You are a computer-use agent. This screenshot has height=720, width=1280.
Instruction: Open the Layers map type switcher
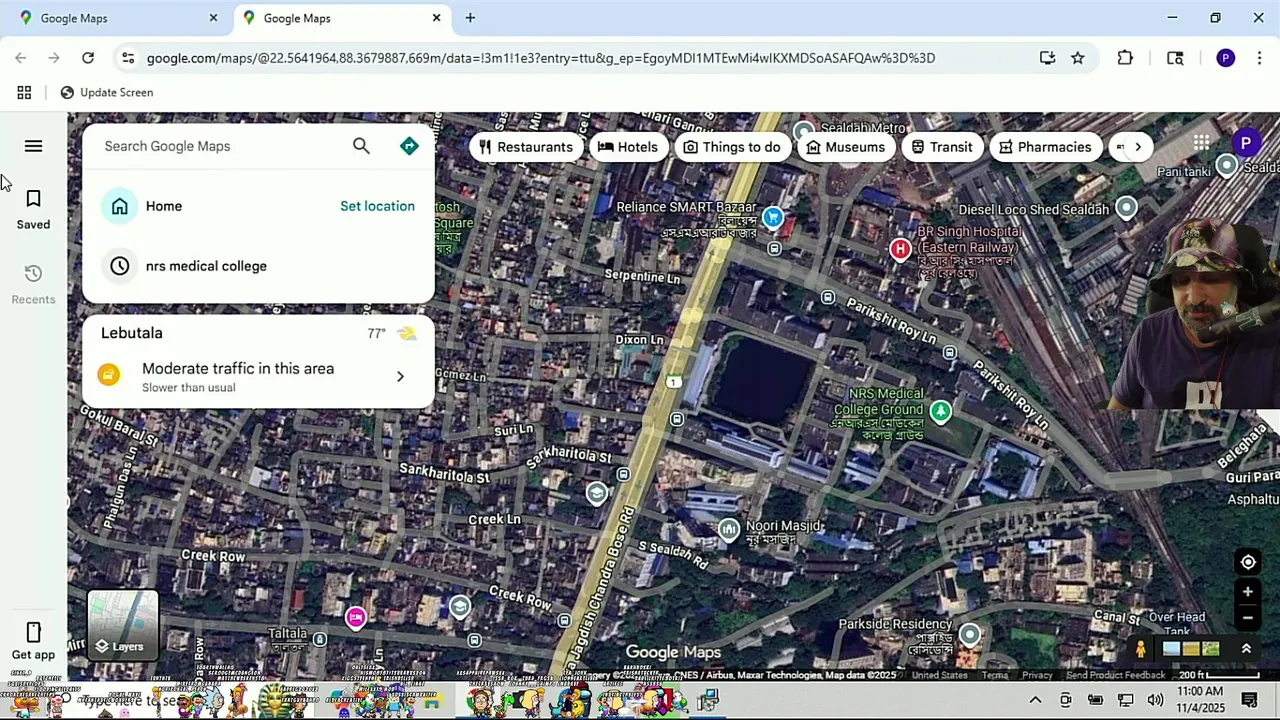click(x=122, y=624)
